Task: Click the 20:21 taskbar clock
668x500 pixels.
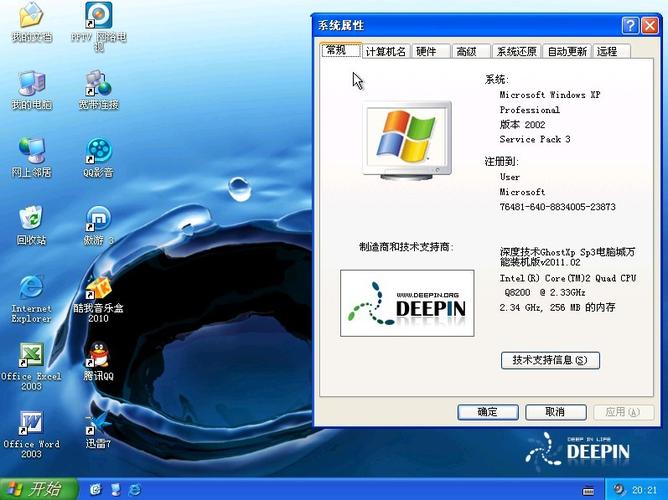Action: tap(645, 490)
